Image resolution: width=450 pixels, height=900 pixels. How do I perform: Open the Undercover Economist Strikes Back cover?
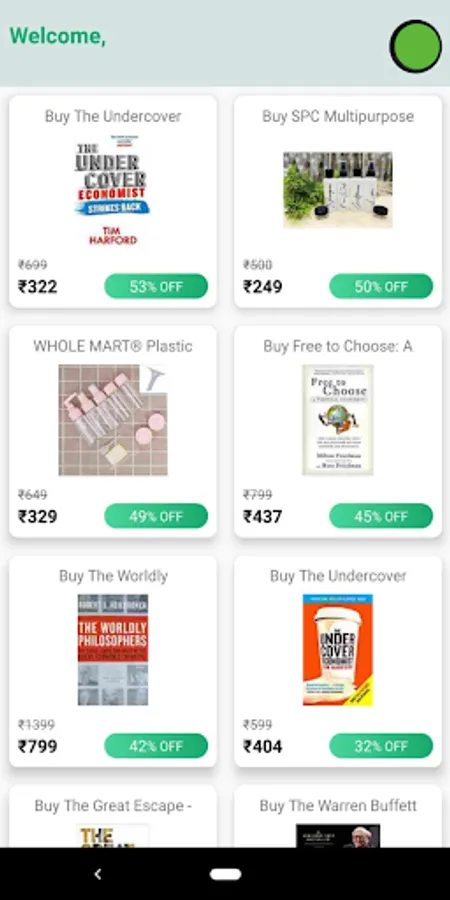[112, 190]
